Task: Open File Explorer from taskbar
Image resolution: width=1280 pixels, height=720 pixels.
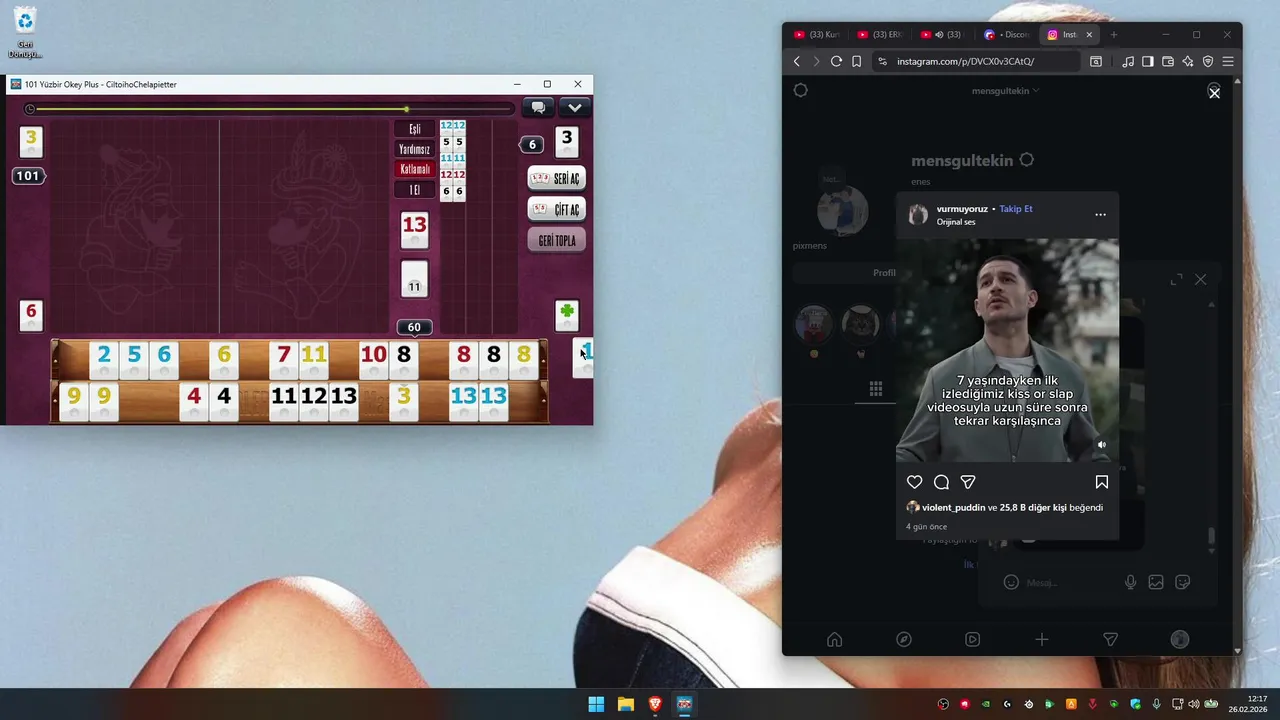Action: point(625,704)
